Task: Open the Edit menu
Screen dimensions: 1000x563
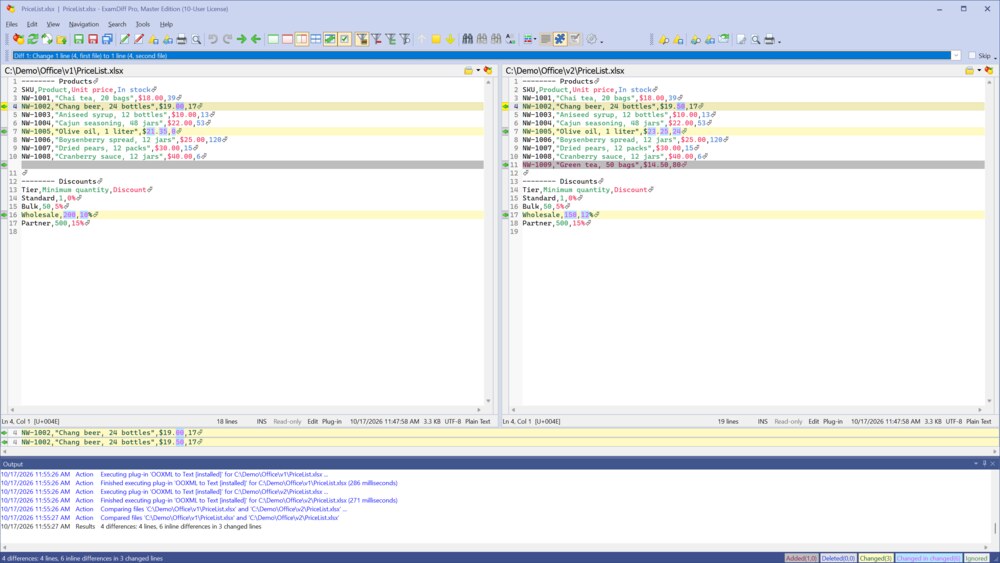Action: [32, 24]
